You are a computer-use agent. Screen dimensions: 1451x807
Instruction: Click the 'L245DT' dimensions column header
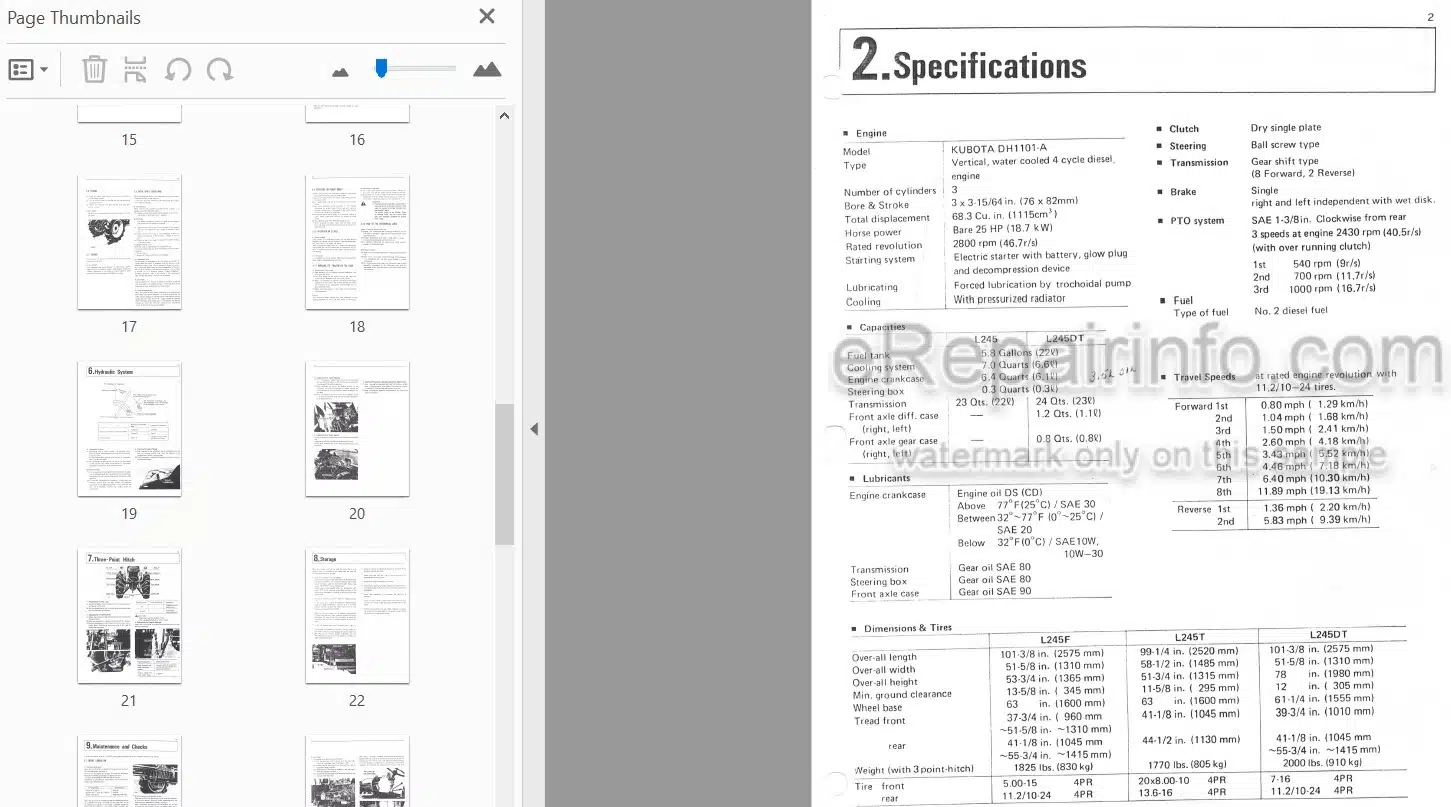coord(1329,634)
